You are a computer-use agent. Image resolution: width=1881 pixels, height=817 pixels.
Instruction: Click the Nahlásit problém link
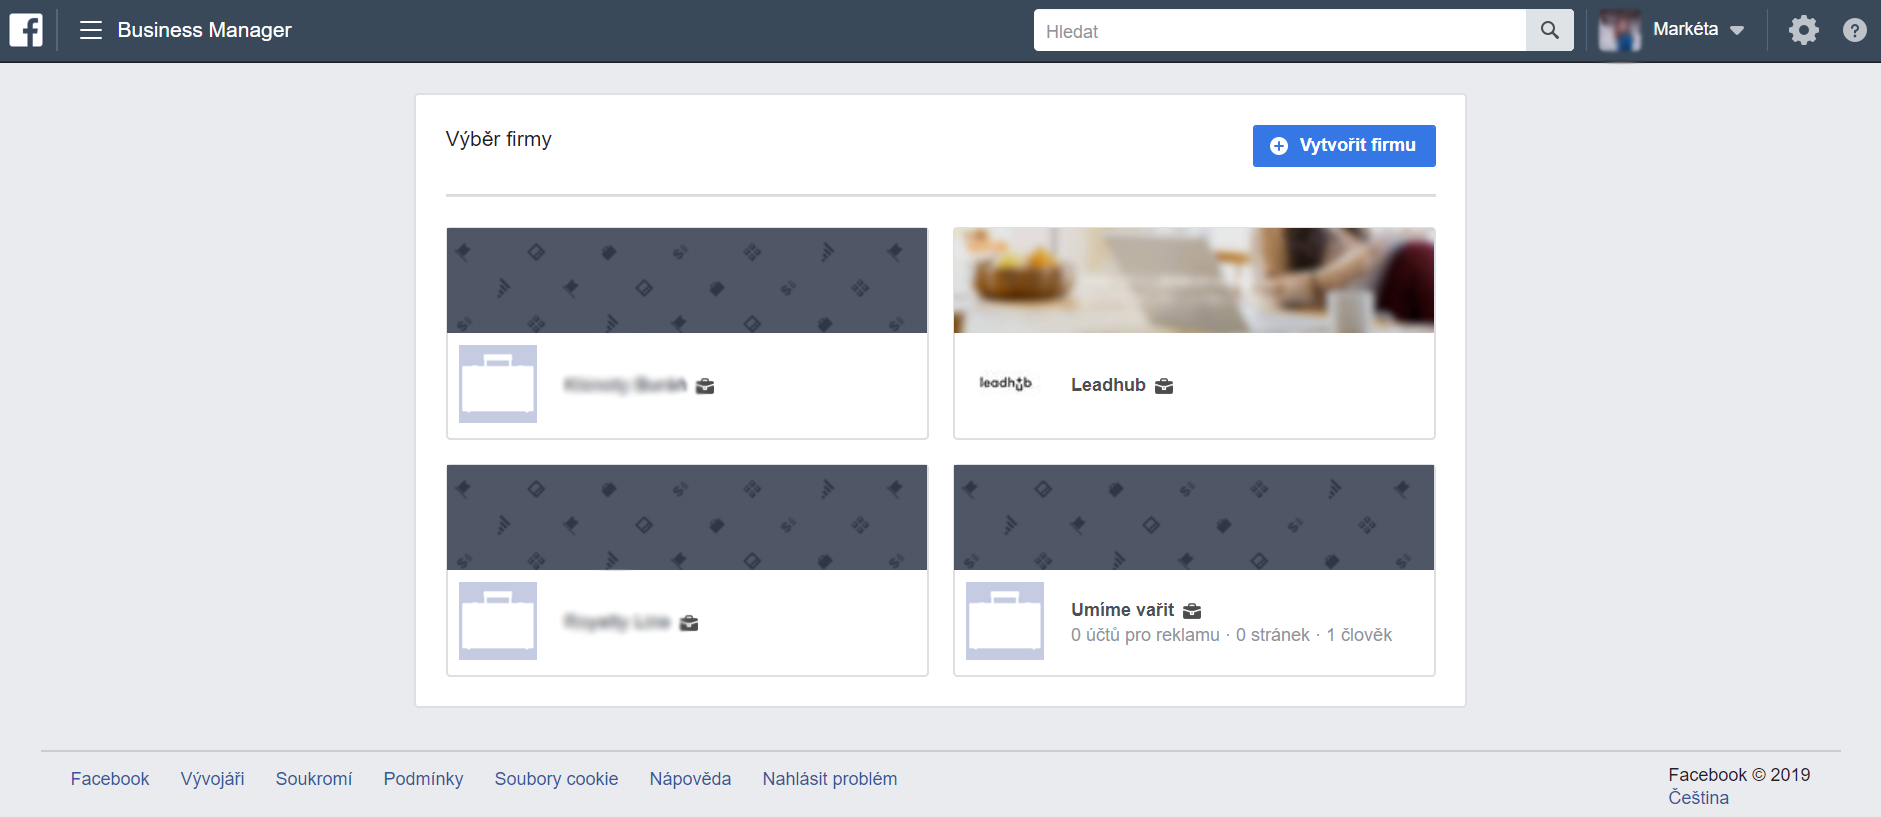pyautogui.click(x=829, y=779)
